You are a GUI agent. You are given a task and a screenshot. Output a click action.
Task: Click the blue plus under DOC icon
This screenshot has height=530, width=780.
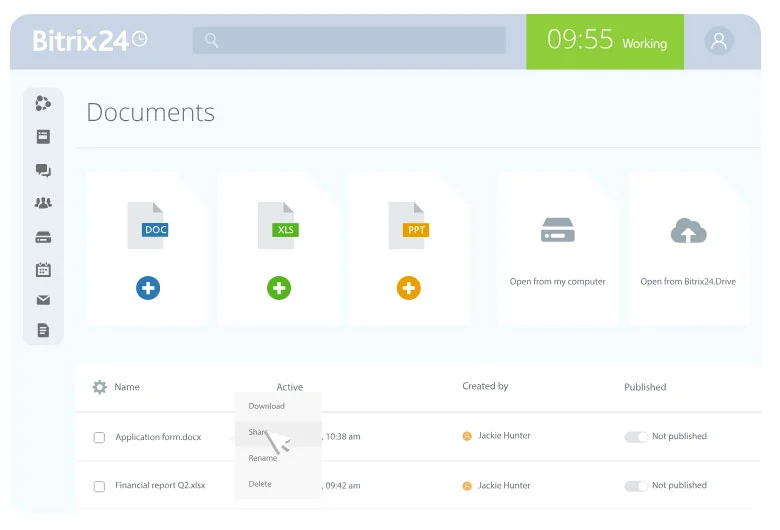tap(148, 289)
